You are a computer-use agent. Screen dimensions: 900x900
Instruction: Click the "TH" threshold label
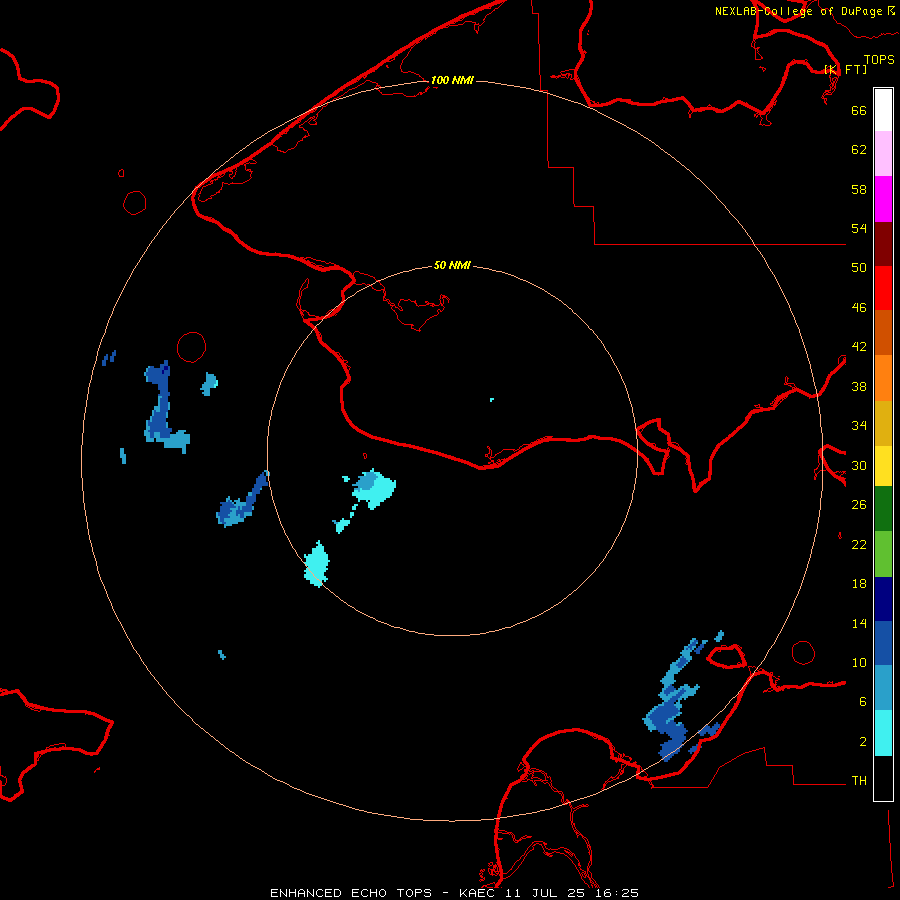(x=859, y=781)
